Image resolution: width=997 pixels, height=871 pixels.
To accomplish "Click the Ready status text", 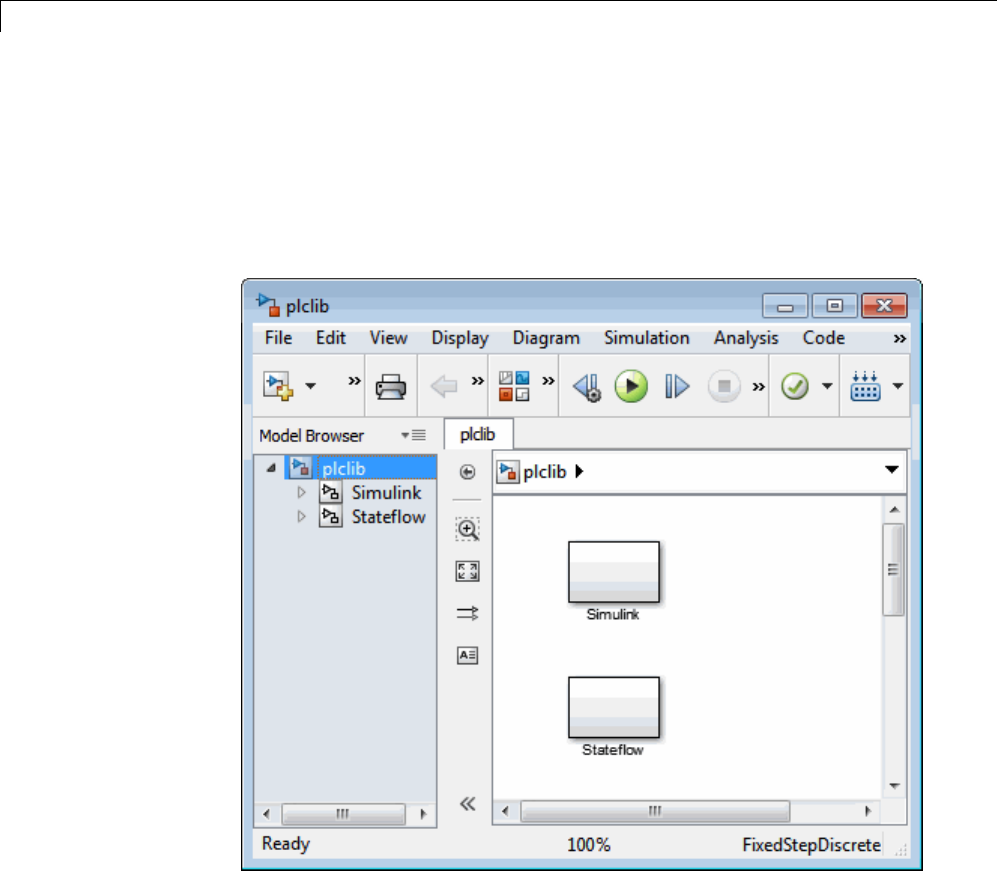I will click(285, 844).
